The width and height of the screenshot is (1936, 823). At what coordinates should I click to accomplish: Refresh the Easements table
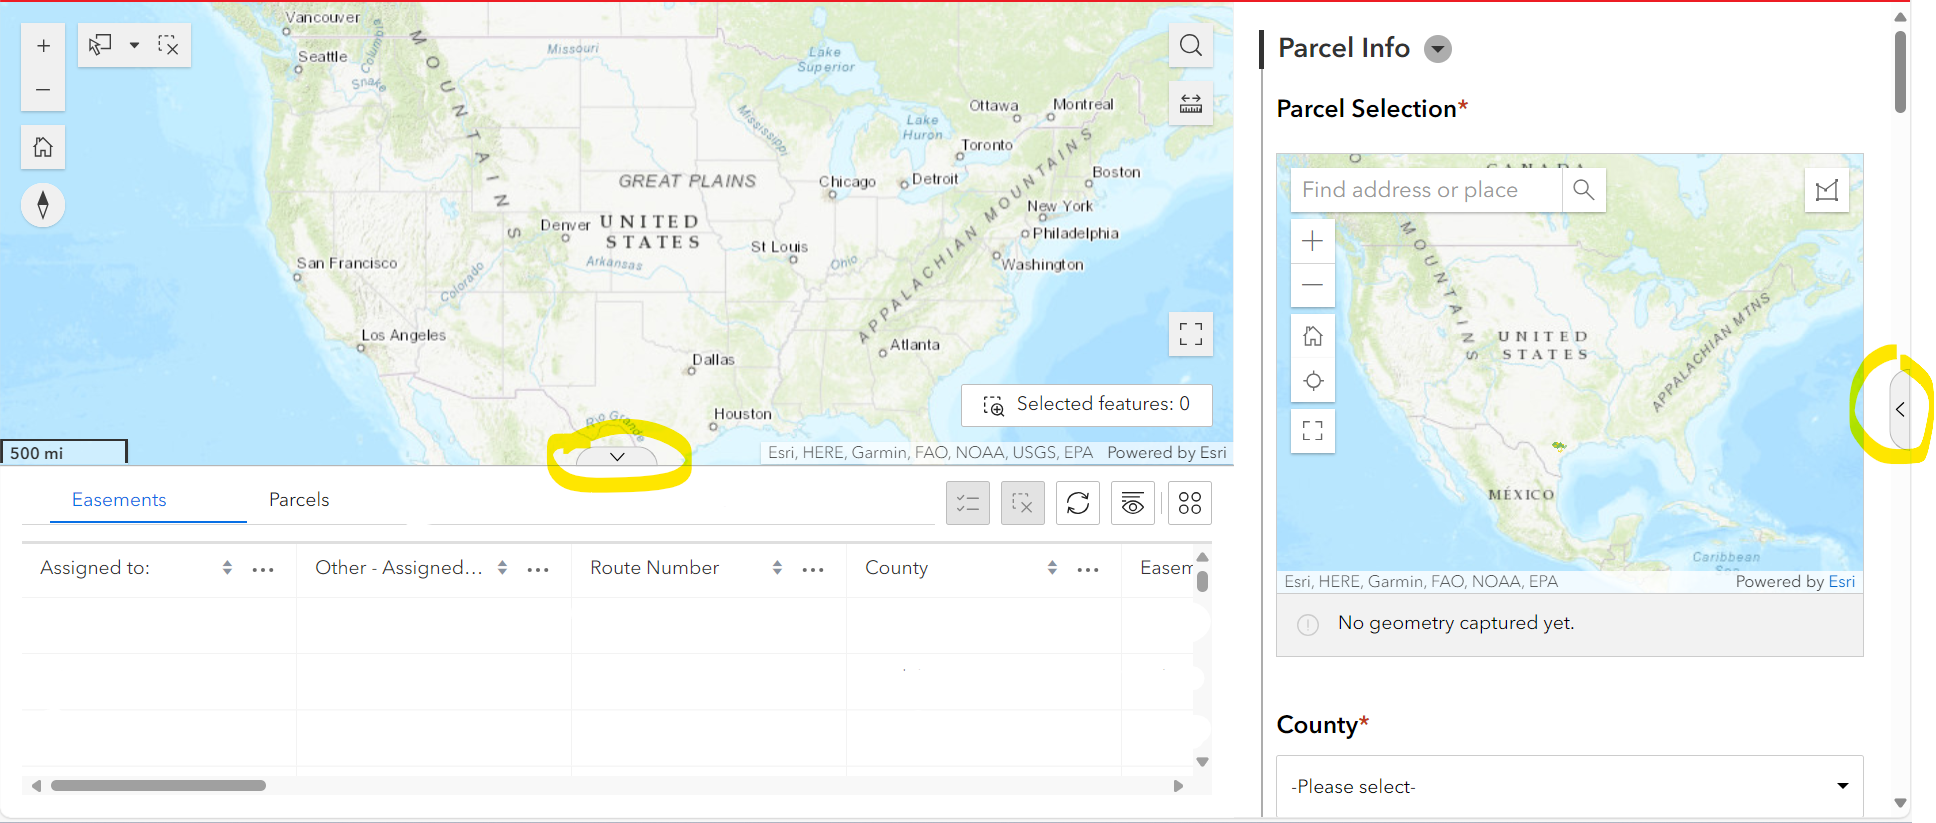tap(1077, 503)
